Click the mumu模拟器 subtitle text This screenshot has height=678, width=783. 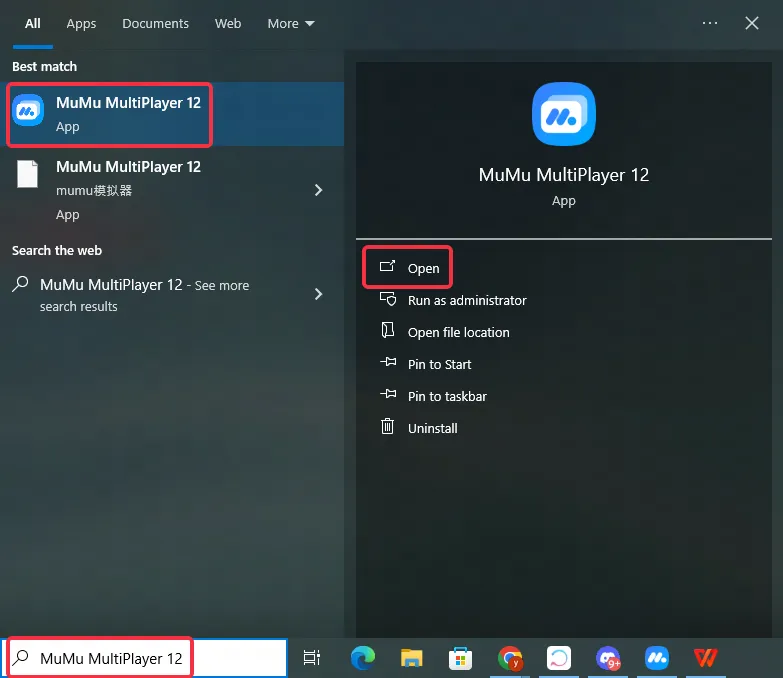[x=94, y=190]
